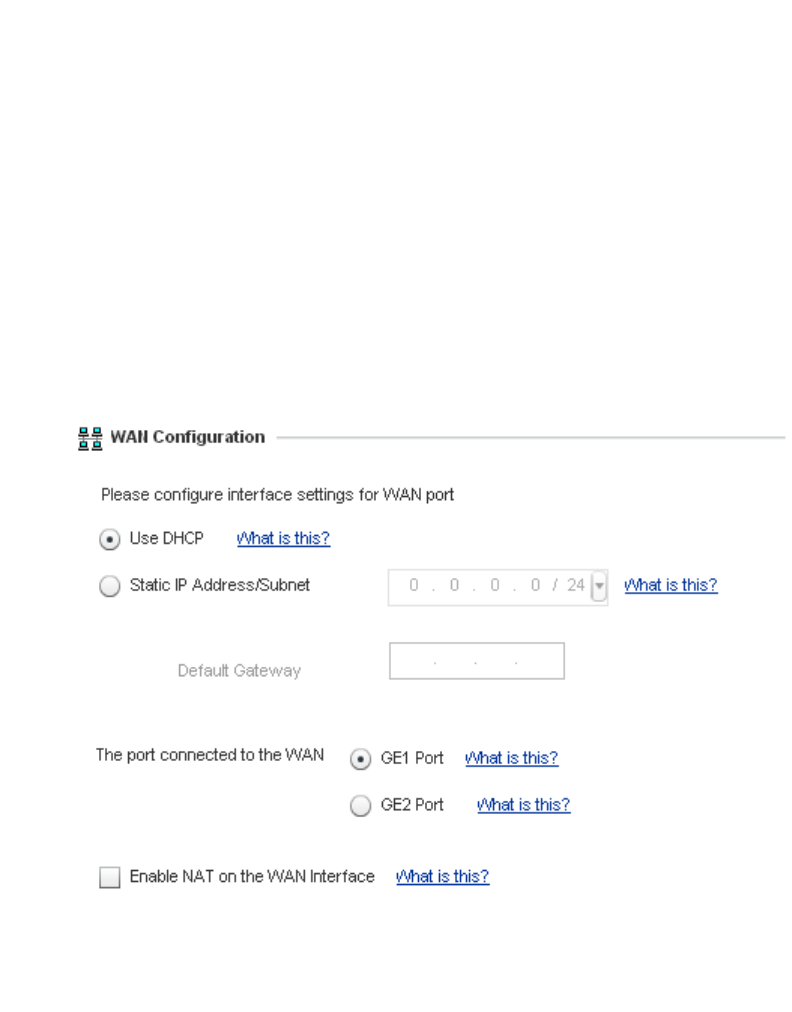This screenshot has height=1012, width=792.
Task: Open What is this? help for GE2 Port
Action: click(x=523, y=805)
